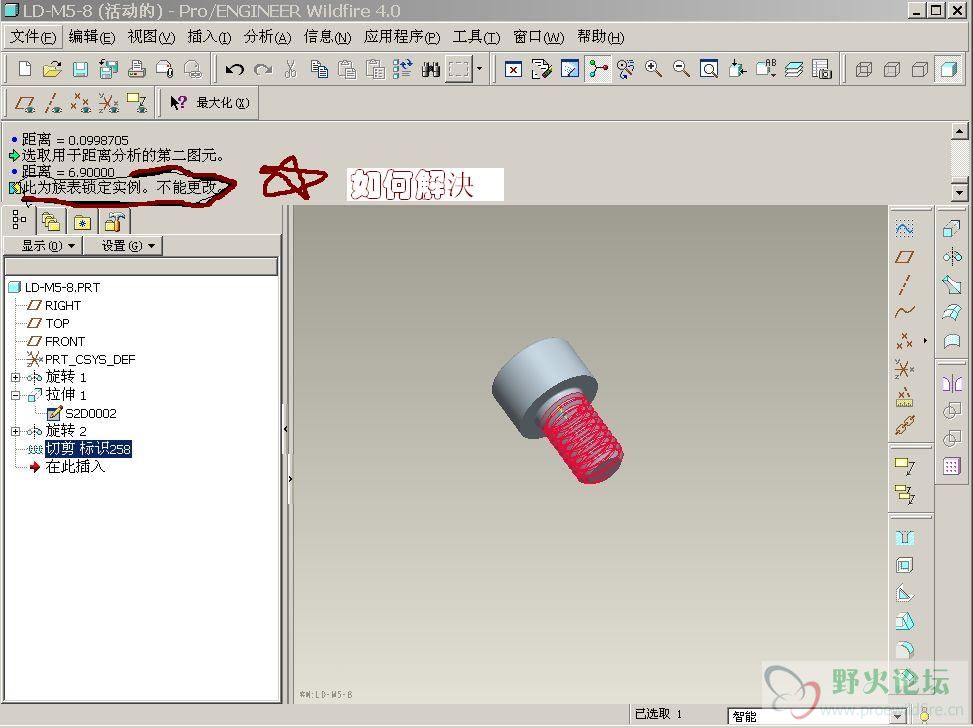The height and width of the screenshot is (728, 973).
Task: Open the 工具 menu
Action: [476, 37]
